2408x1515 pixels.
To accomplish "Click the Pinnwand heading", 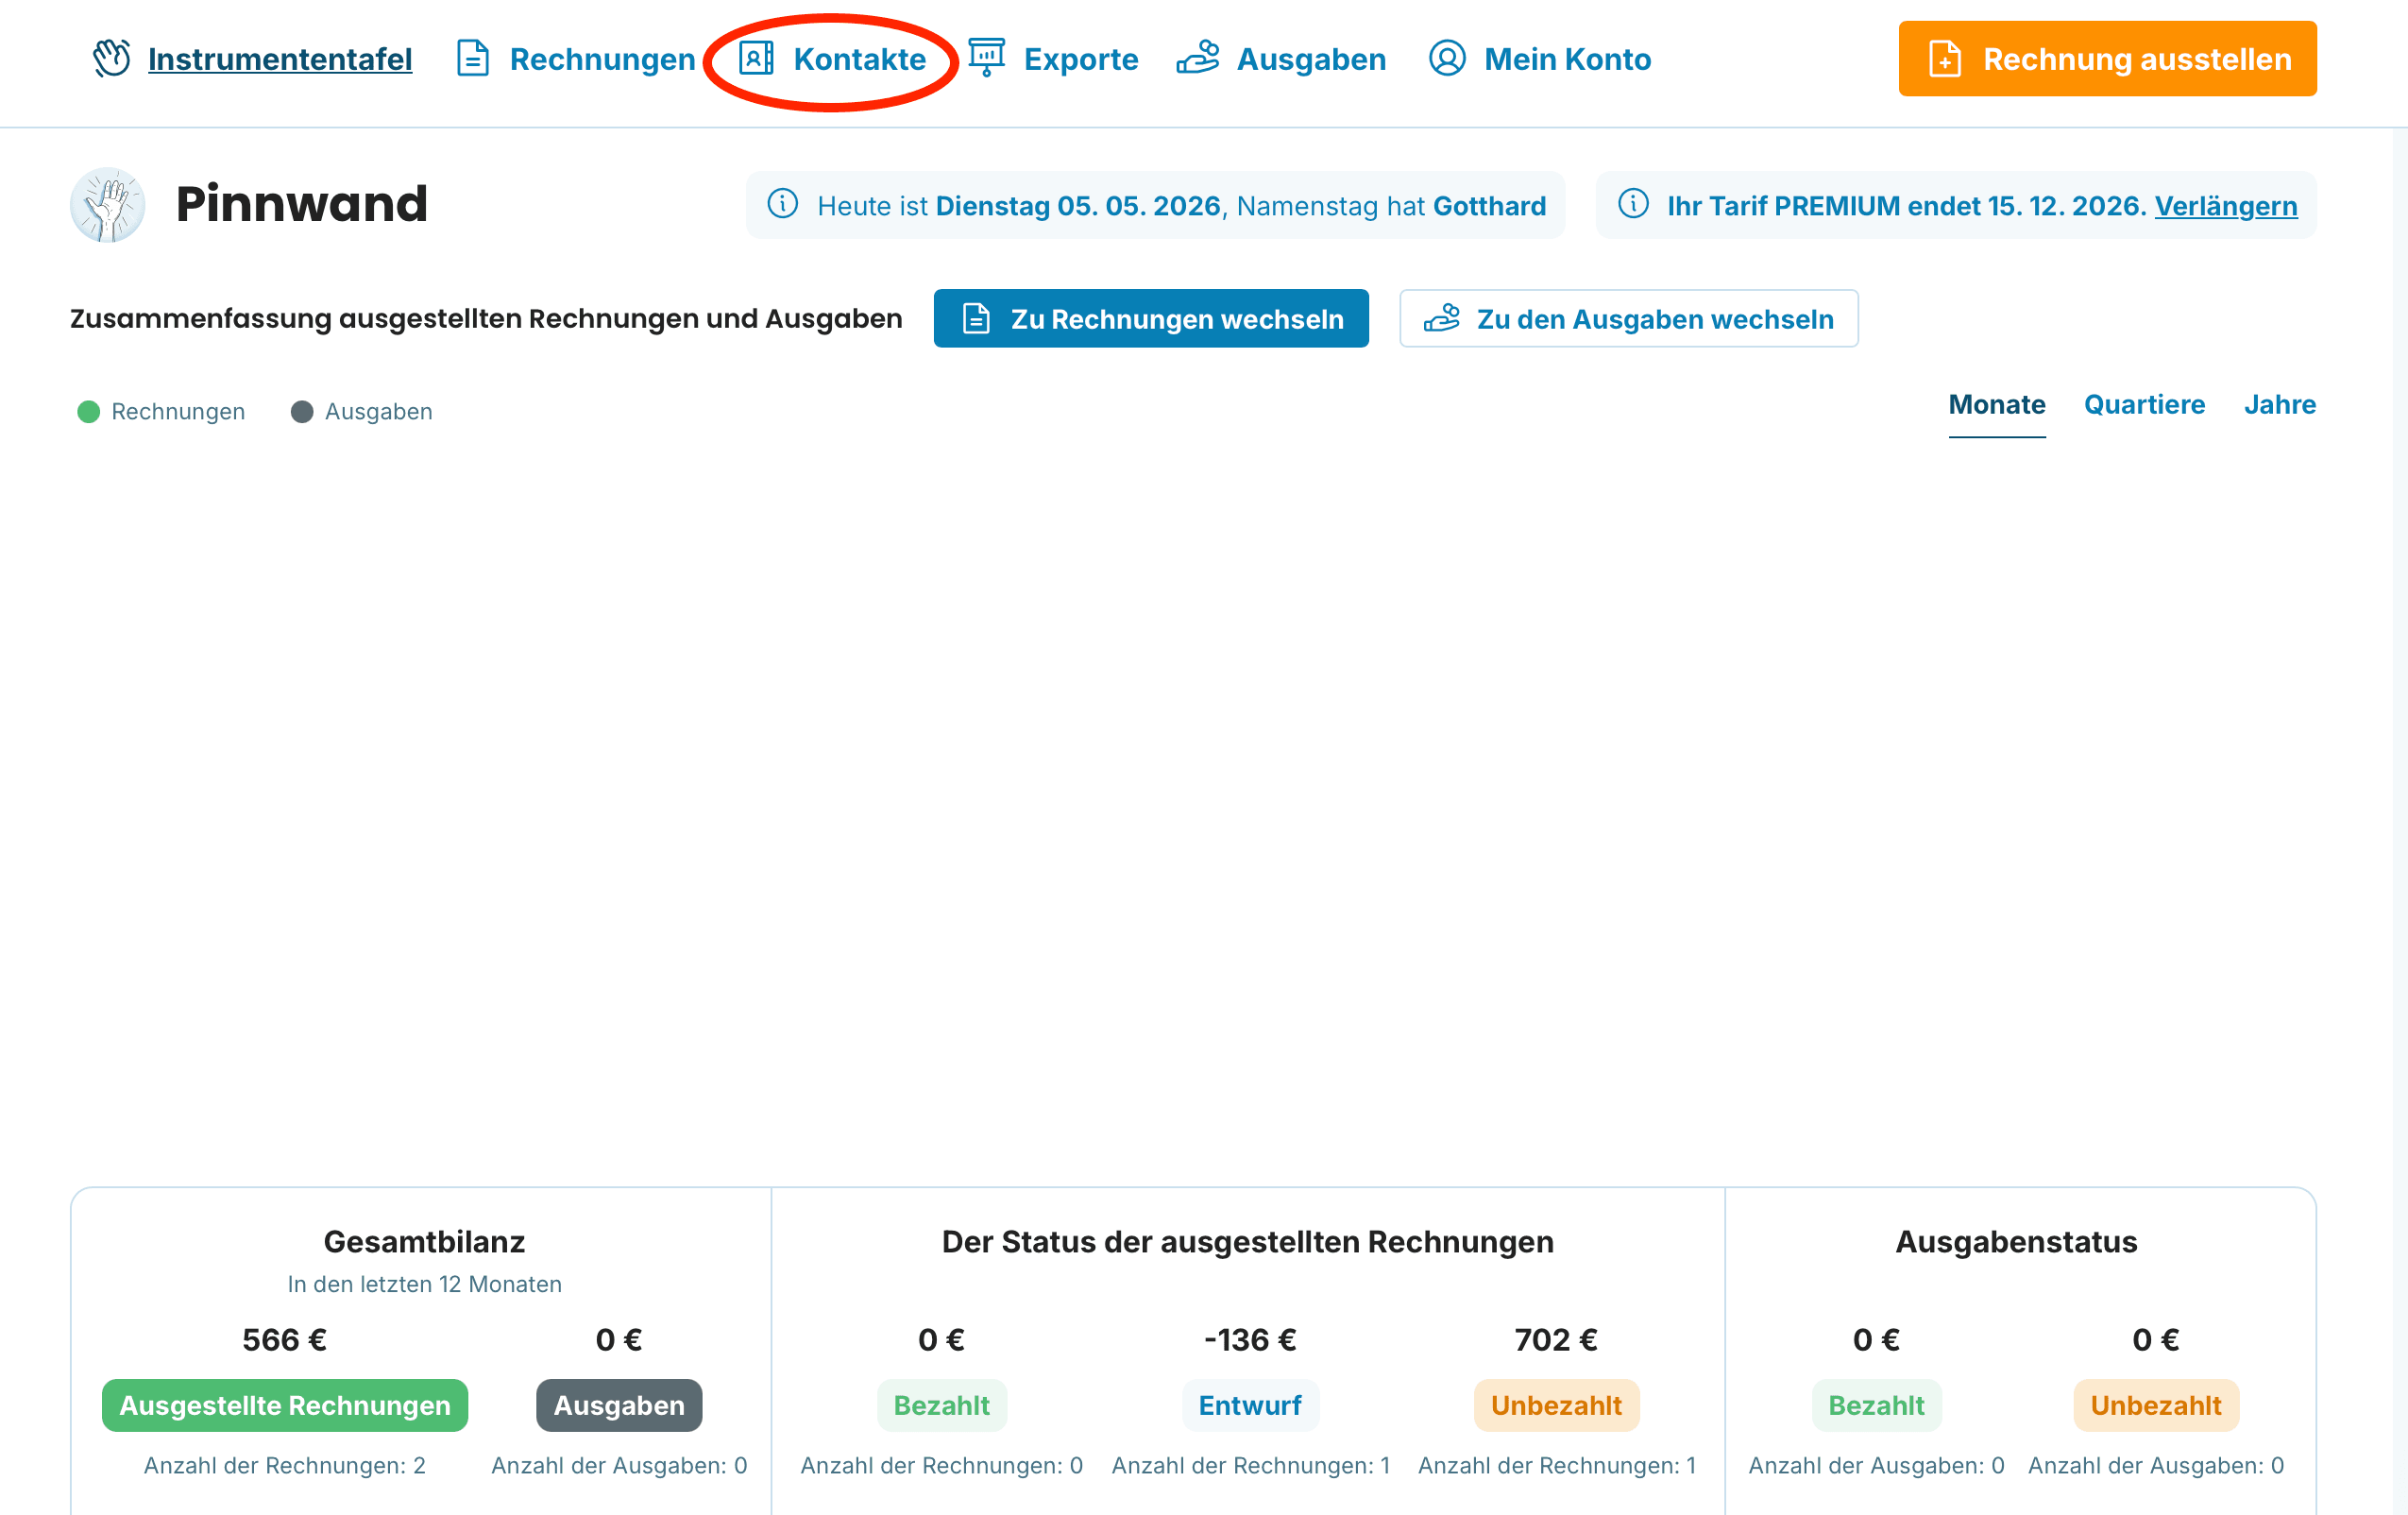I will [302, 204].
